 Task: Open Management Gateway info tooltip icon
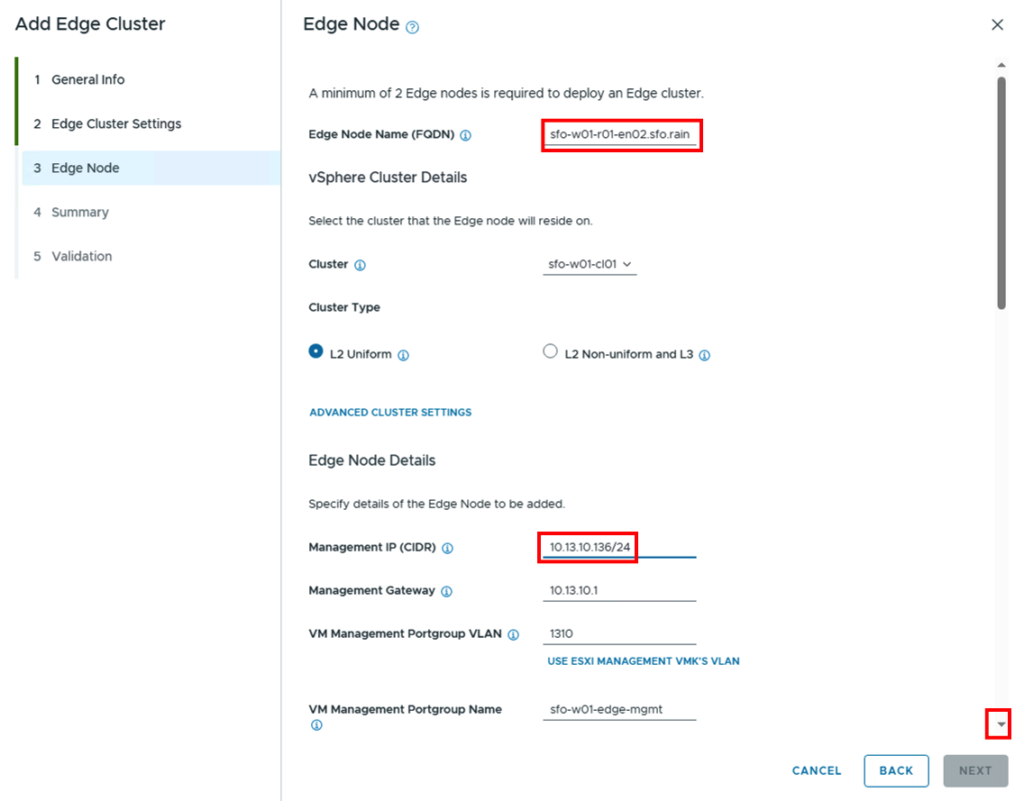(447, 591)
